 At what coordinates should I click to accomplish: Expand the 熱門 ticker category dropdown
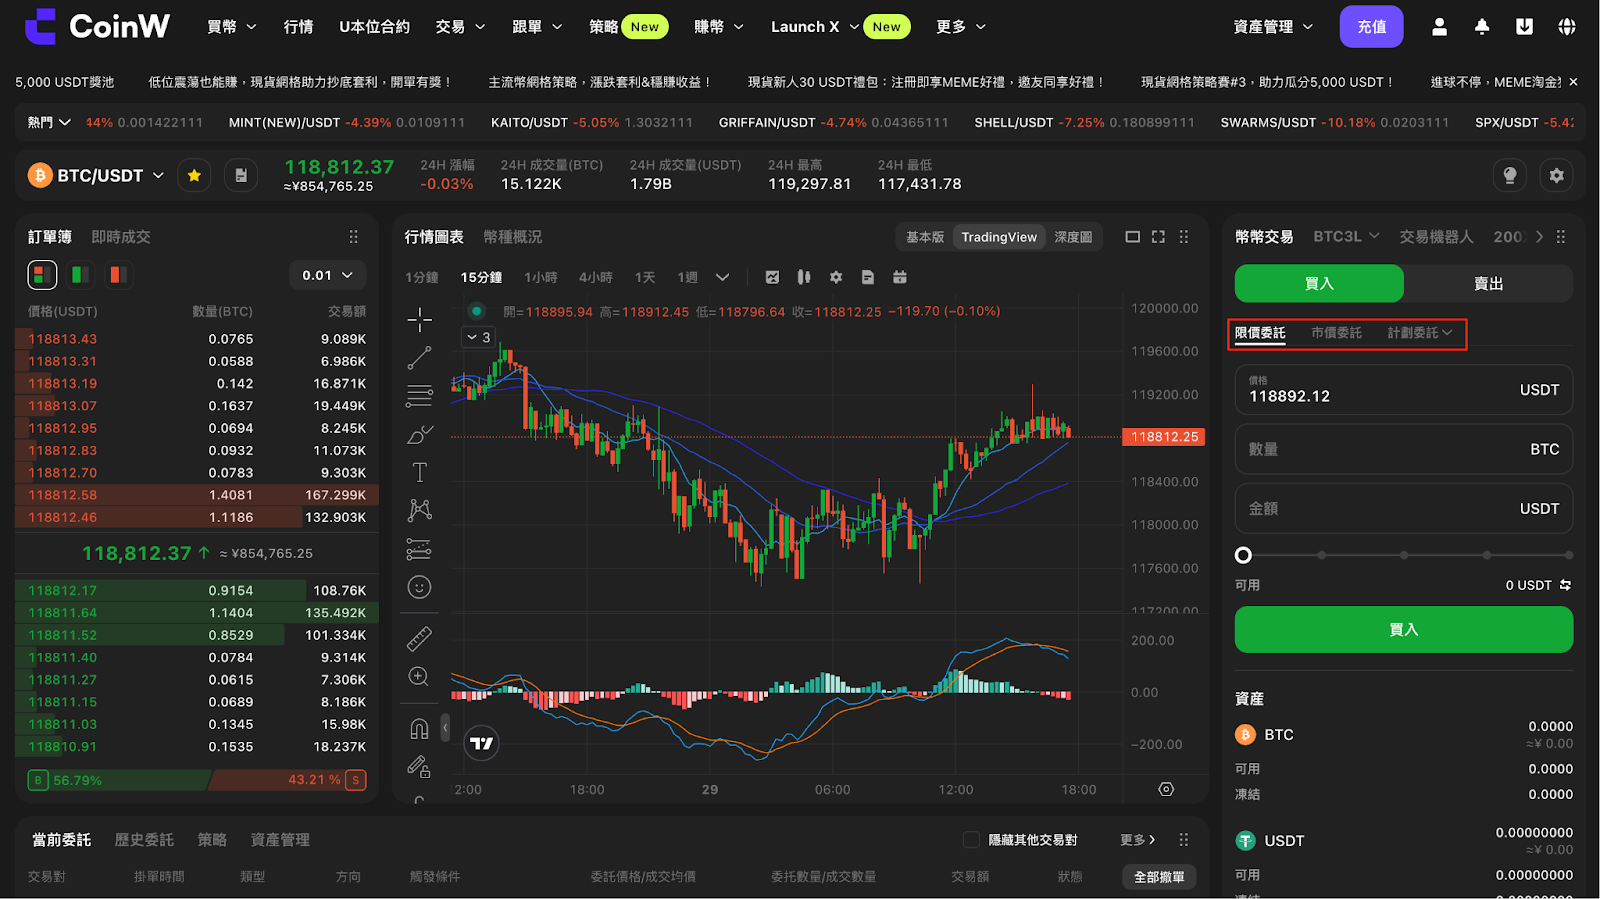[49, 122]
